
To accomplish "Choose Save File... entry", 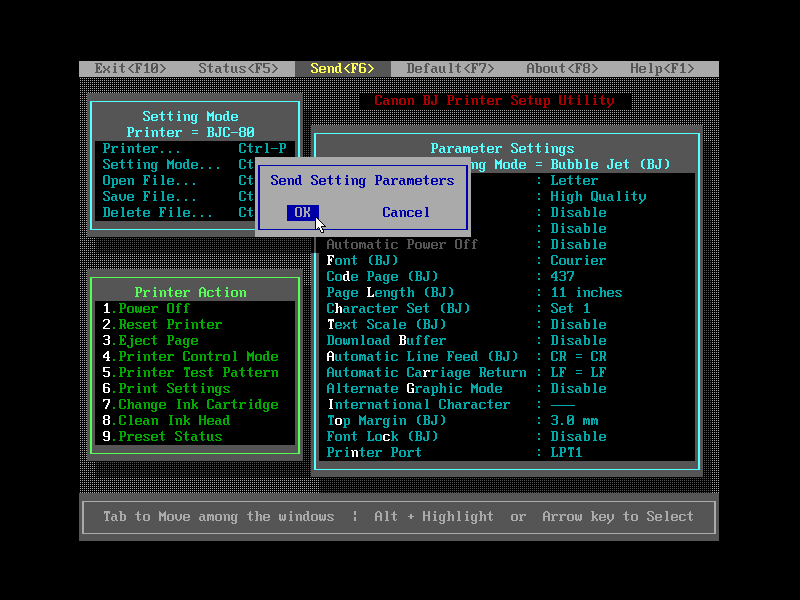I will [x=175, y=196].
